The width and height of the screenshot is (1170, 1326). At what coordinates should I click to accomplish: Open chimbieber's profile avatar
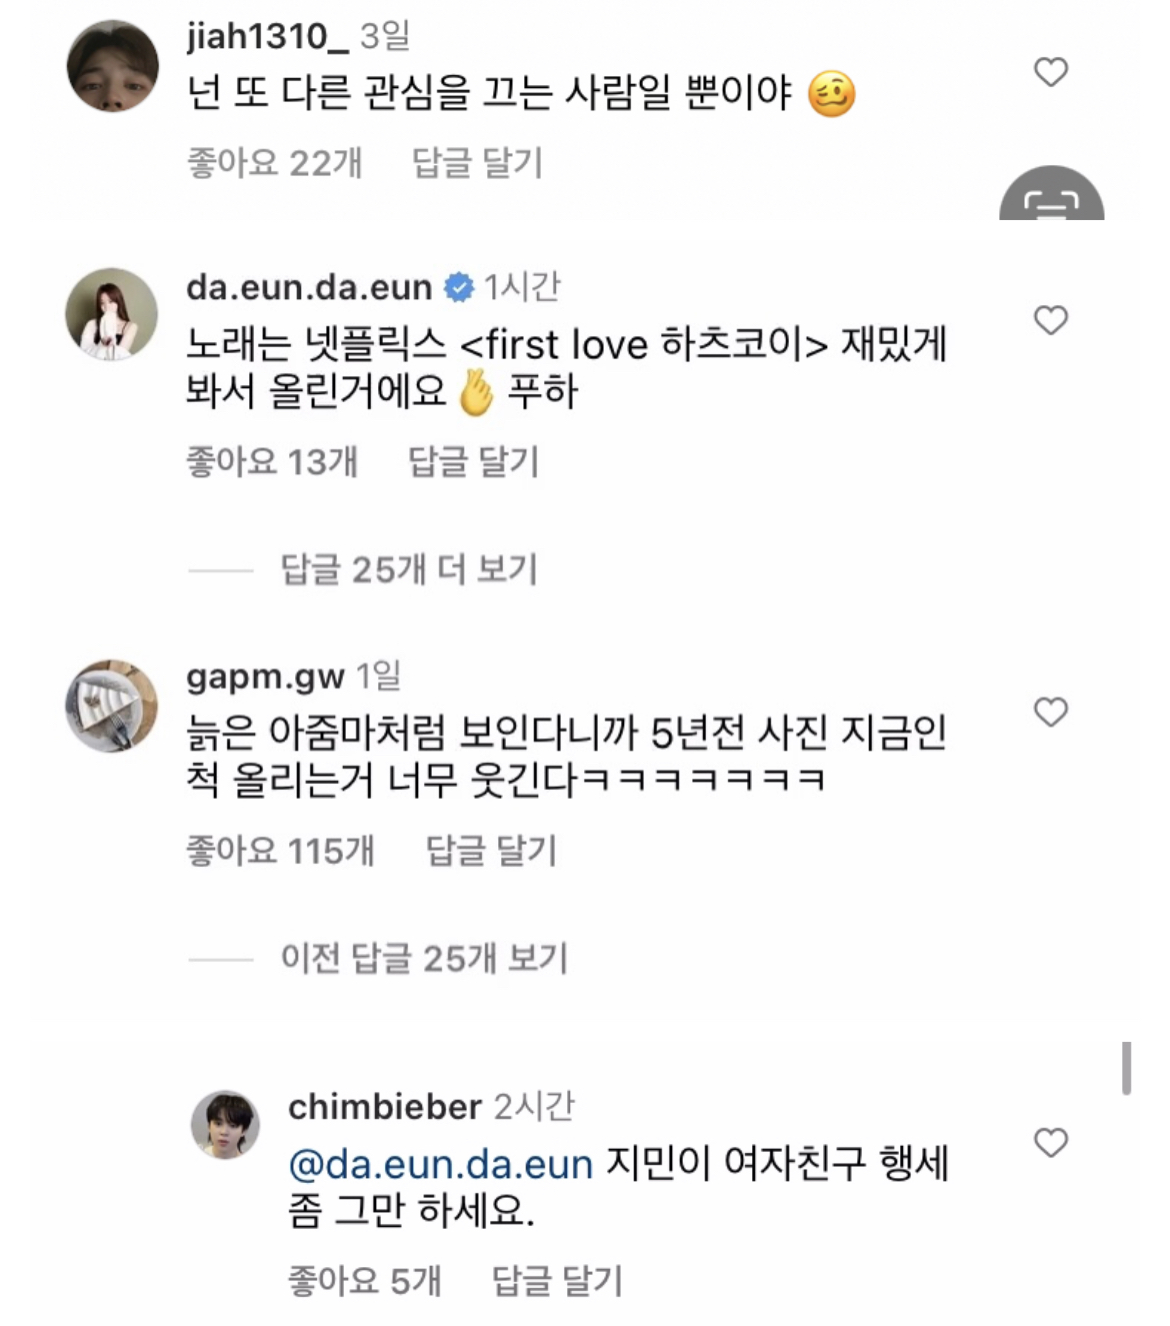coord(225,1125)
